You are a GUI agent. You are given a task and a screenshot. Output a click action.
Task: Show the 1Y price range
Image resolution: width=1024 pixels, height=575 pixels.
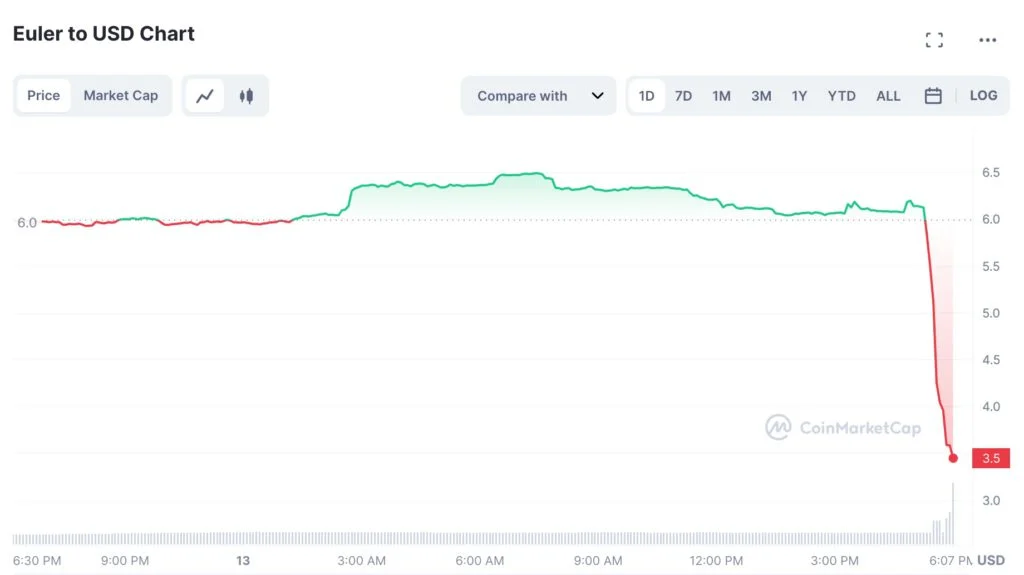click(799, 96)
